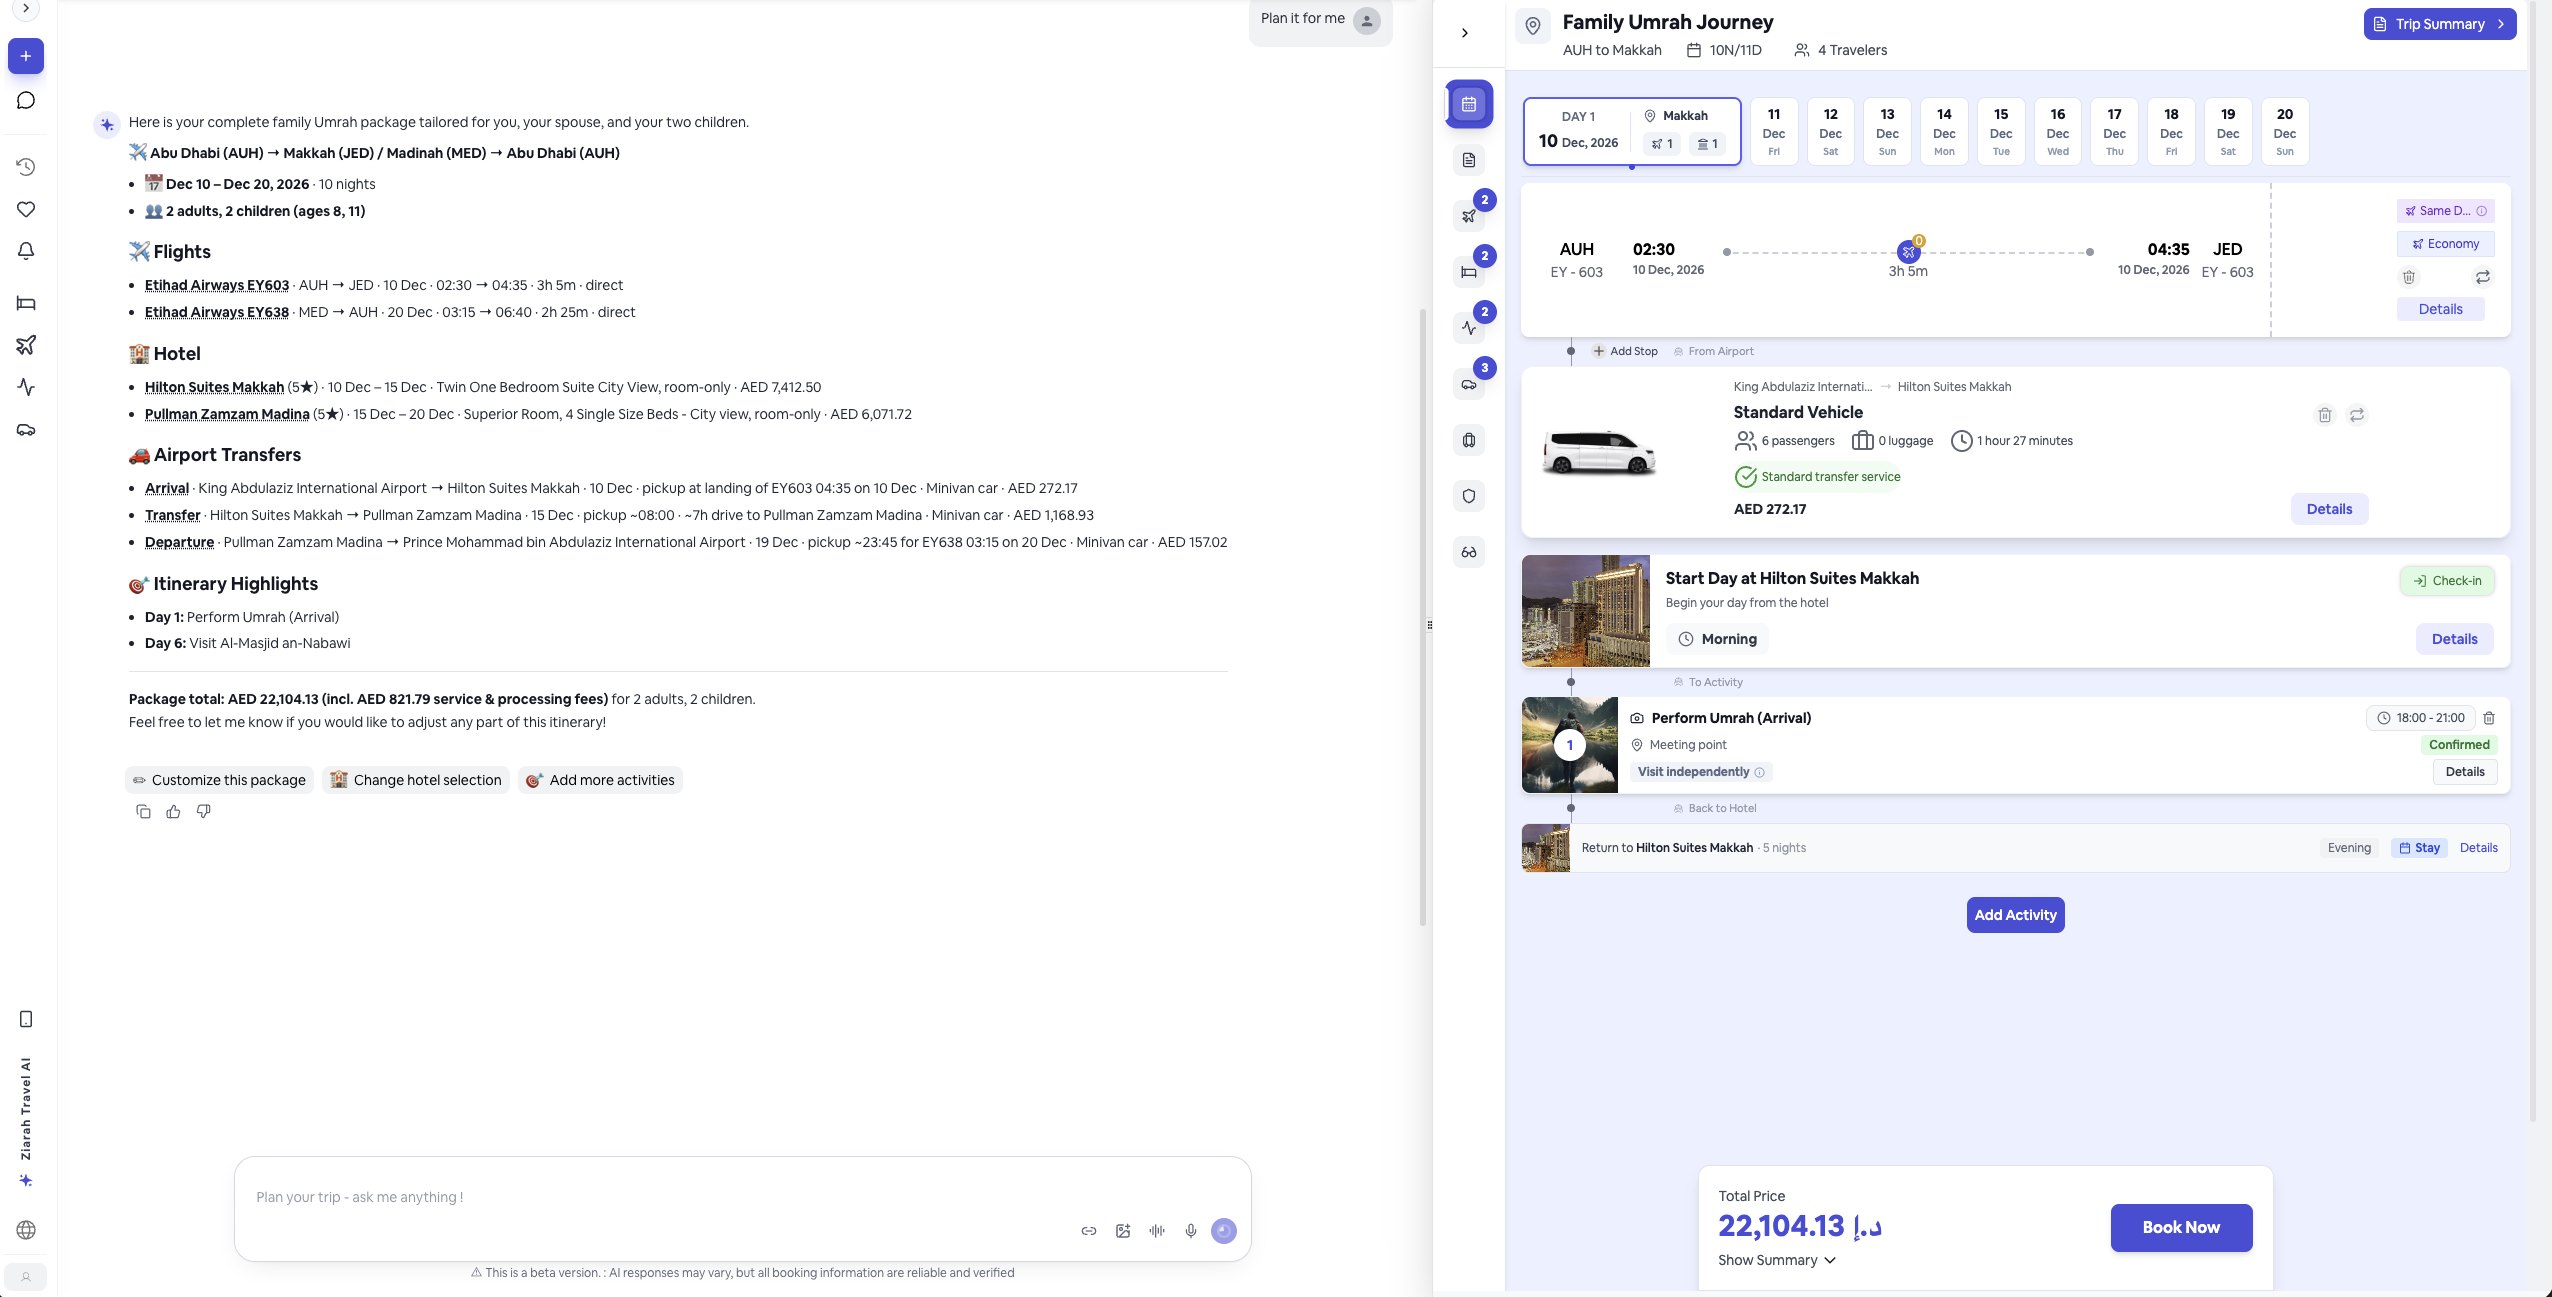This screenshot has height=1297, width=2552.
Task: Open Trip Summary
Action: [x=2440, y=24]
